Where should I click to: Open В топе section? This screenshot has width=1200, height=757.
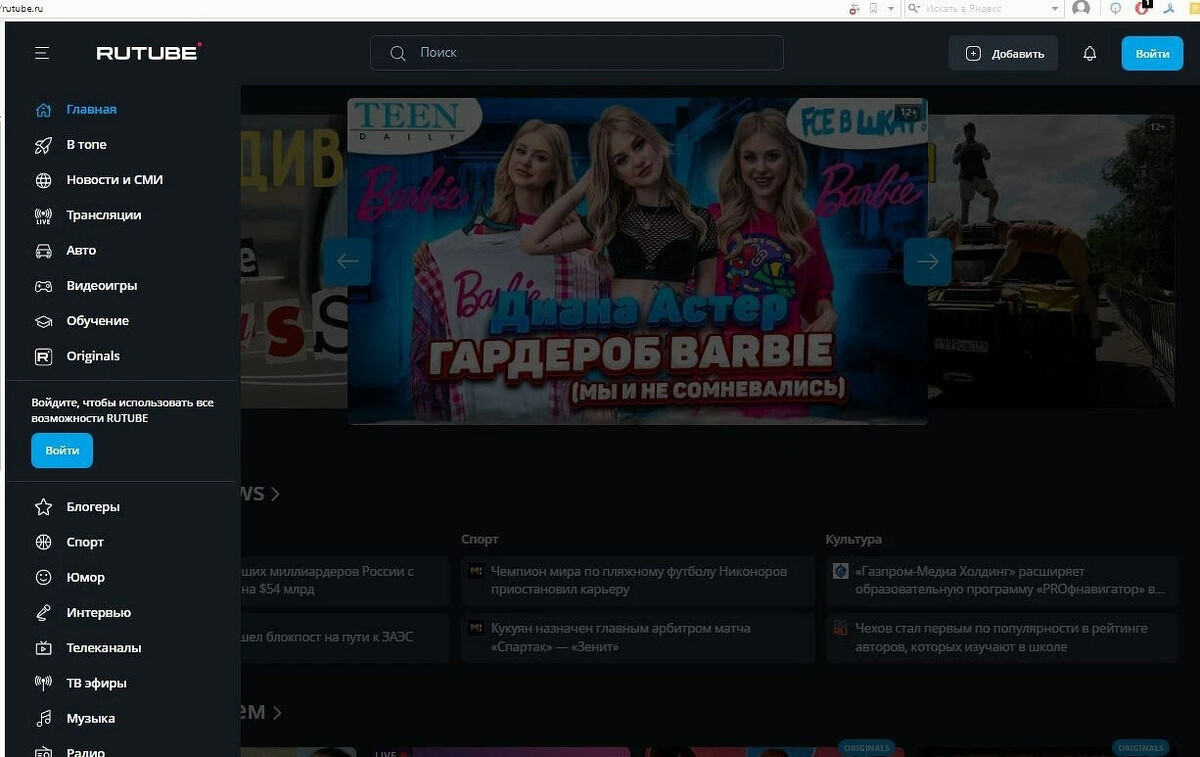click(x=87, y=145)
